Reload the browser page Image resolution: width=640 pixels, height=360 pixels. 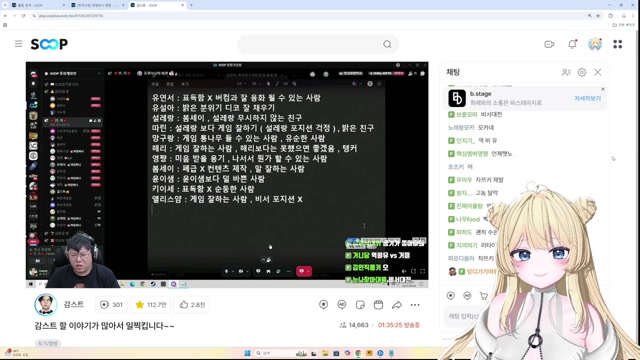pos(23,16)
